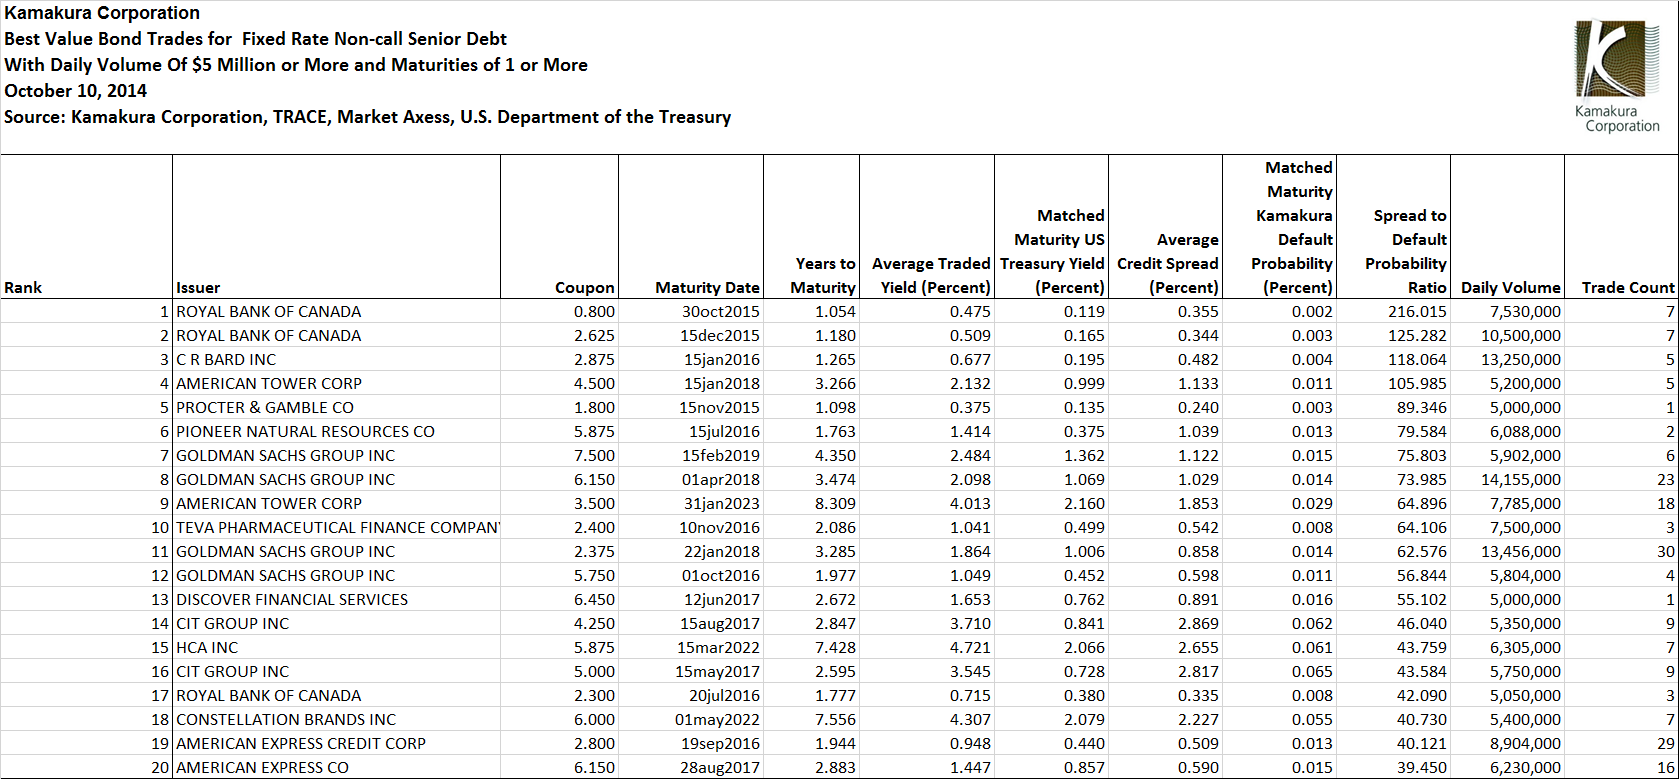The image size is (1679, 779).
Task: Click 'GOLDMAN SACHS GROUP INC' in rank 7 row
Action: coord(286,456)
